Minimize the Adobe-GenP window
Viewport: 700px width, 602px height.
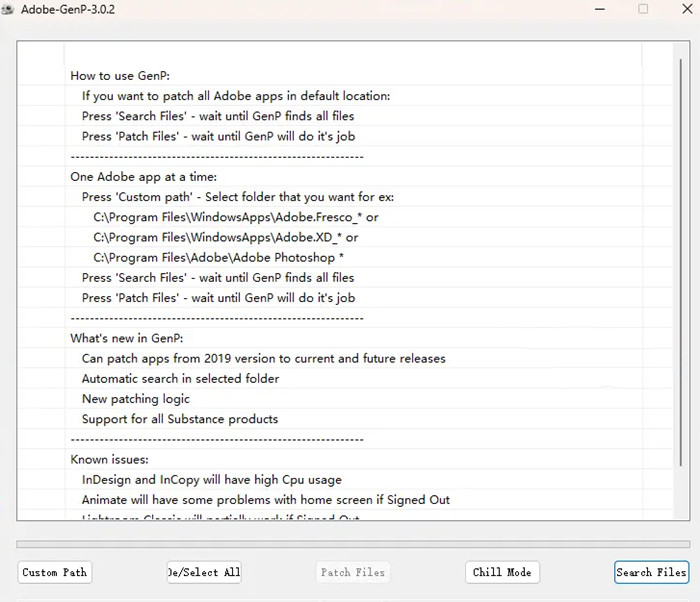pyautogui.click(x=600, y=9)
